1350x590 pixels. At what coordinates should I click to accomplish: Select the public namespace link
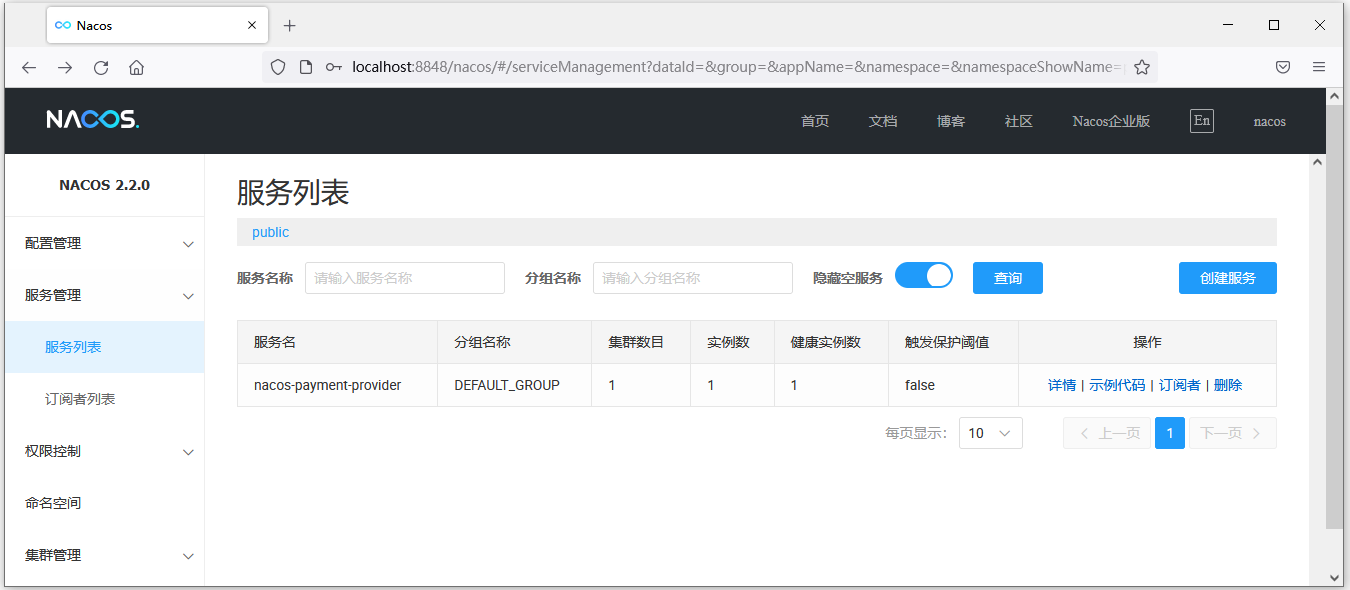[x=270, y=232]
